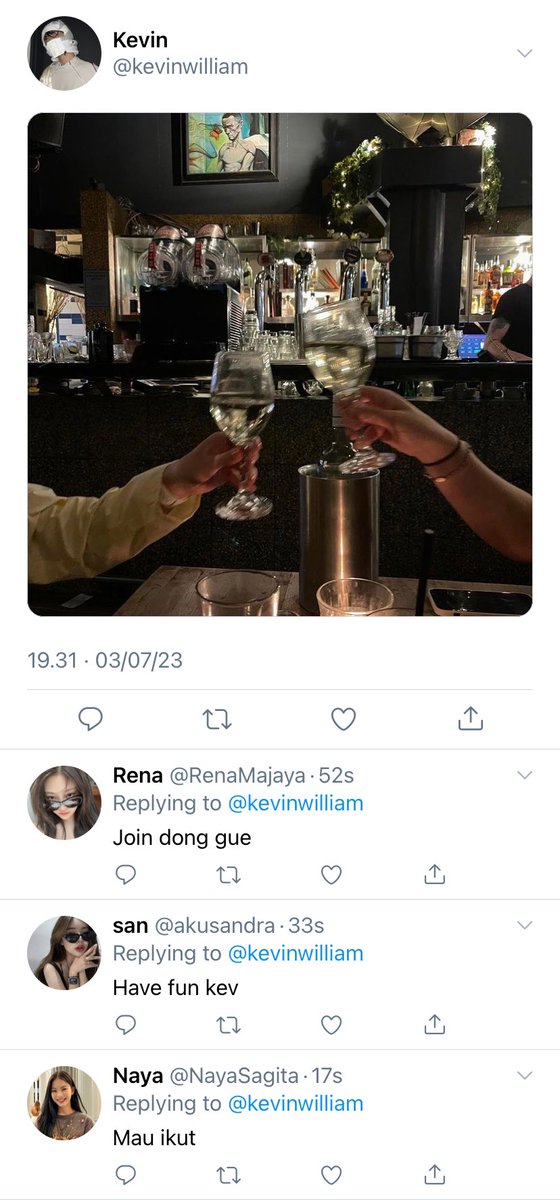The height and width of the screenshot is (1200, 560).
Task: Reply to Naya's 'Mau ikut' comment
Action: (125, 1174)
